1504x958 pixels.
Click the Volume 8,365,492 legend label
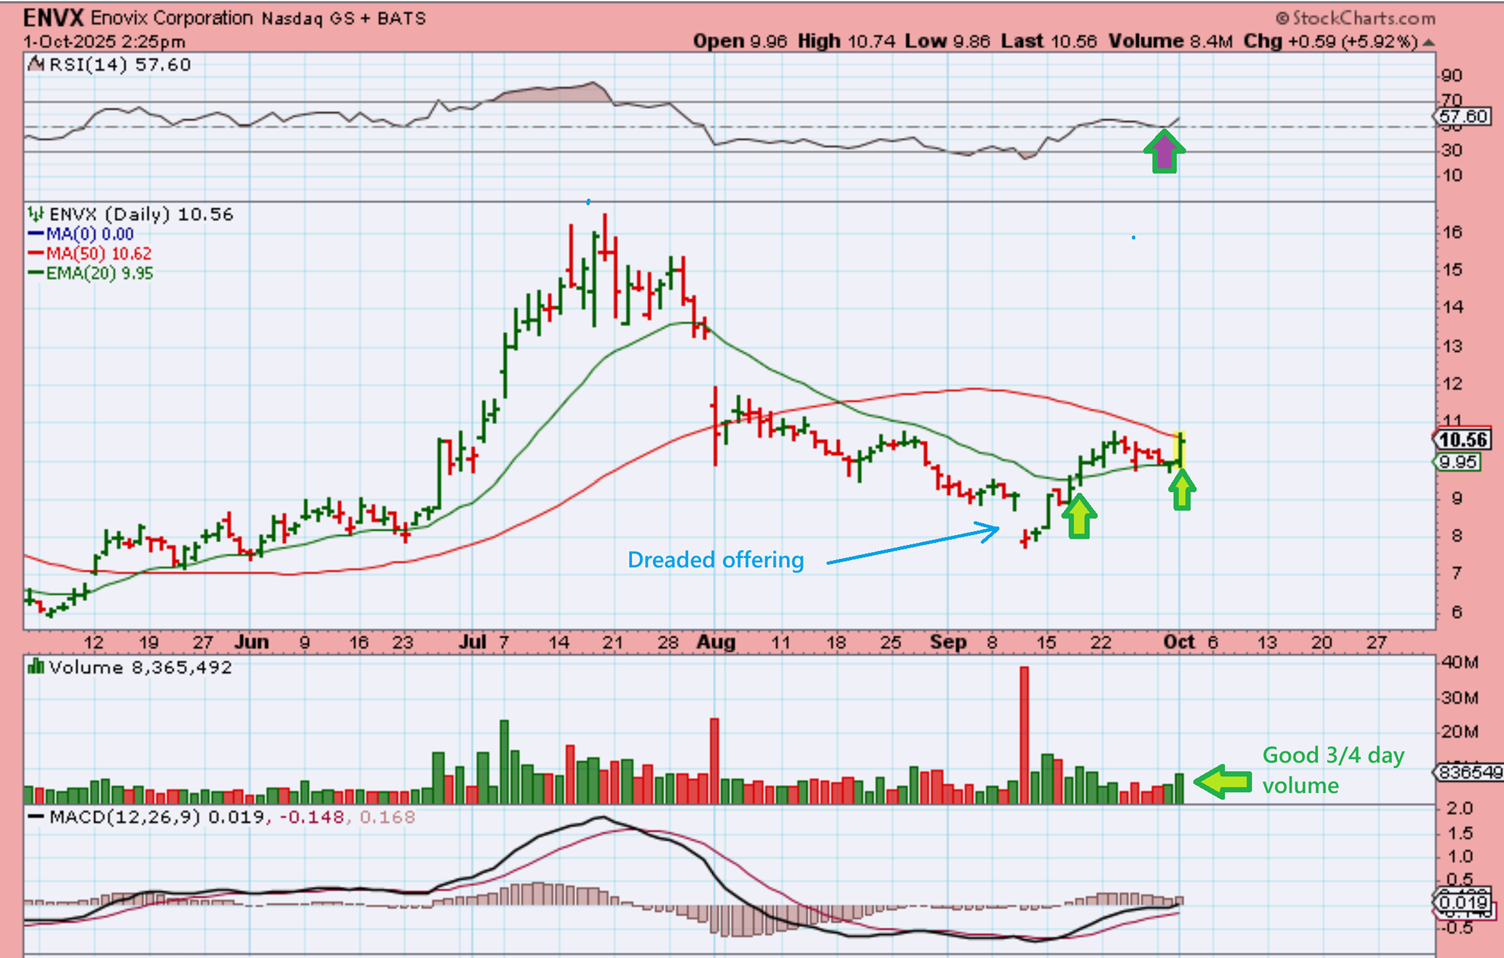[140, 667]
